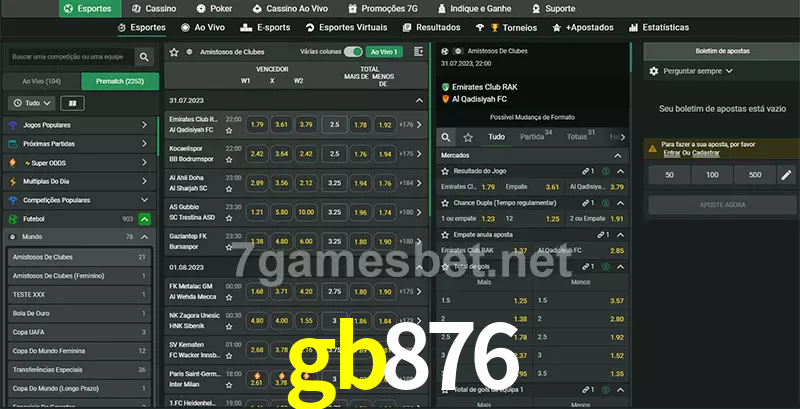Toggle the Várias colunas switch
This screenshot has width=800, height=409.
tap(353, 52)
